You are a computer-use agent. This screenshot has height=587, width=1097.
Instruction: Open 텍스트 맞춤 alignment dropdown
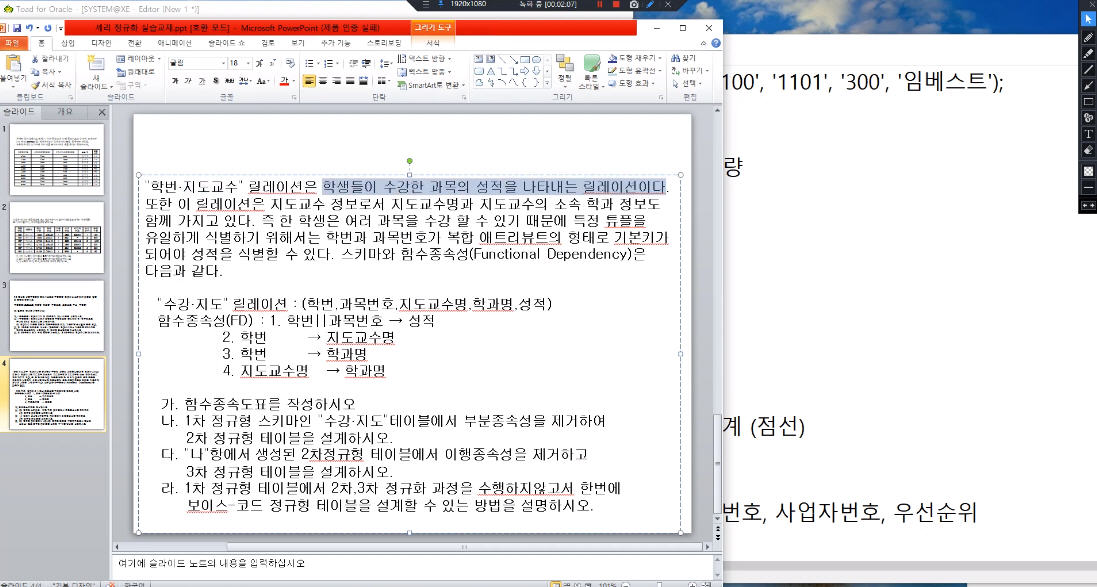pos(426,71)
